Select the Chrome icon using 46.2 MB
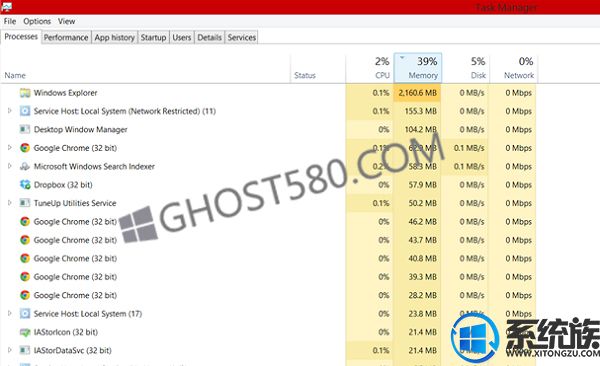Screen dimensions: 600x366 (x=25, y=221)
